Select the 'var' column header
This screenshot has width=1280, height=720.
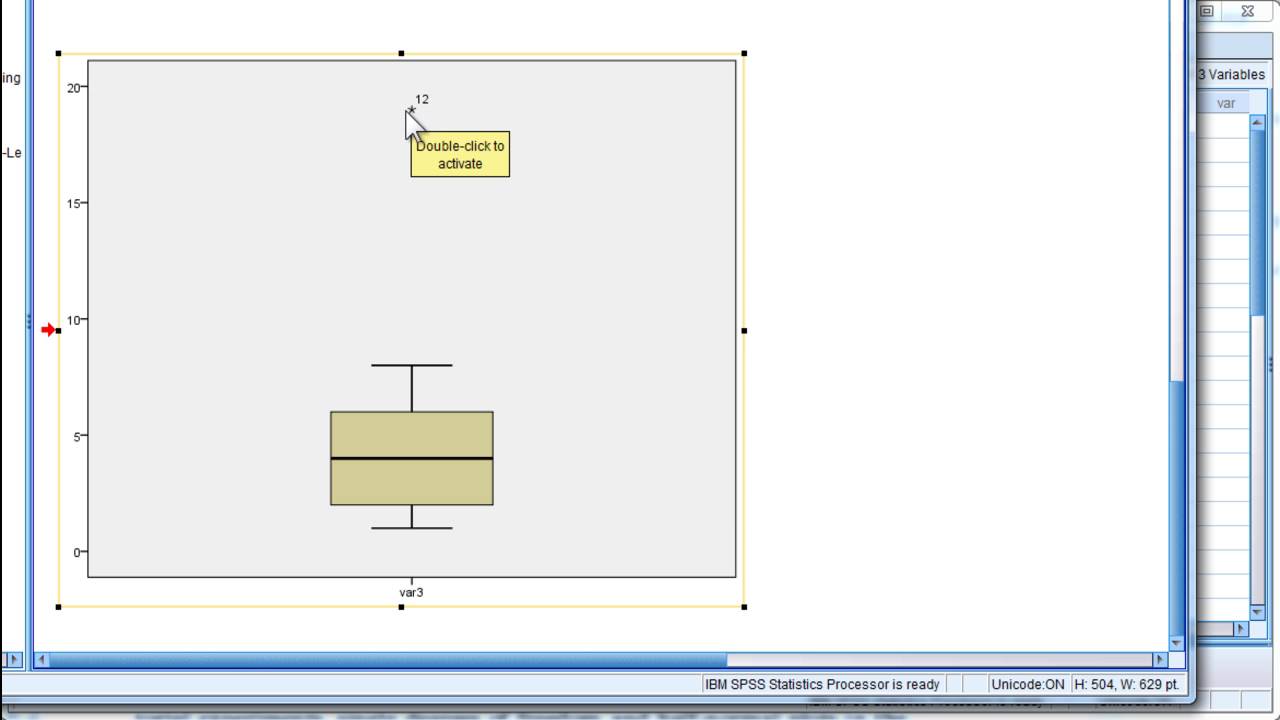(x=1225, y=103)
